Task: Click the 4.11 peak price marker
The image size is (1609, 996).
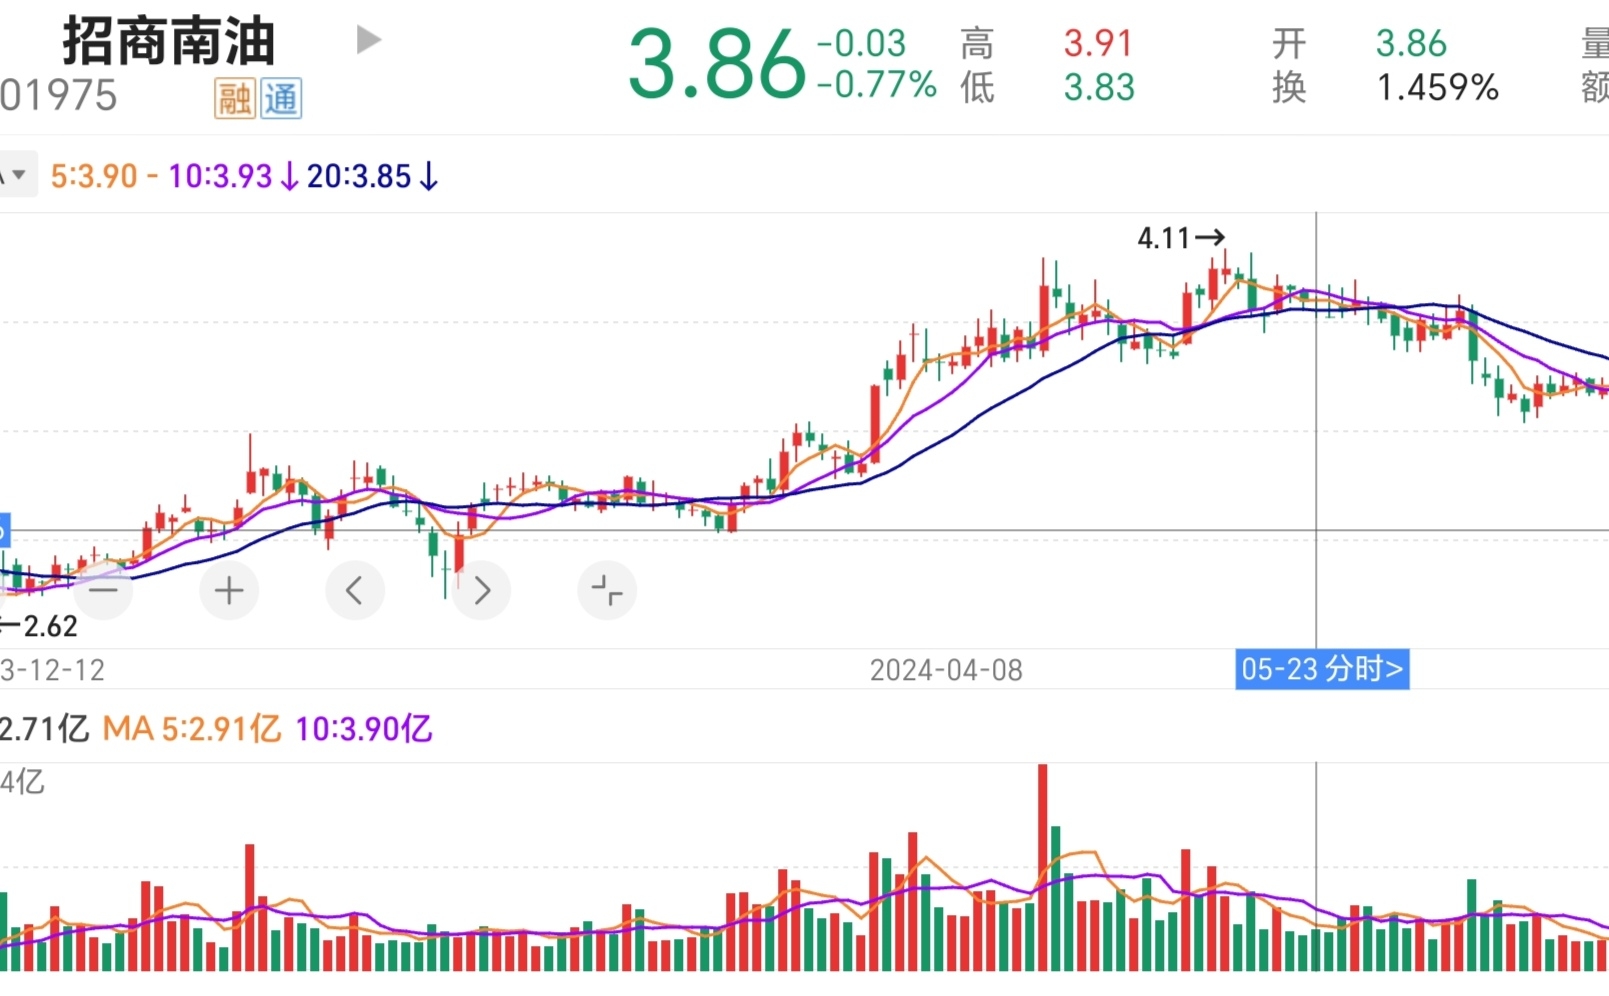Action: point(1181,238)
